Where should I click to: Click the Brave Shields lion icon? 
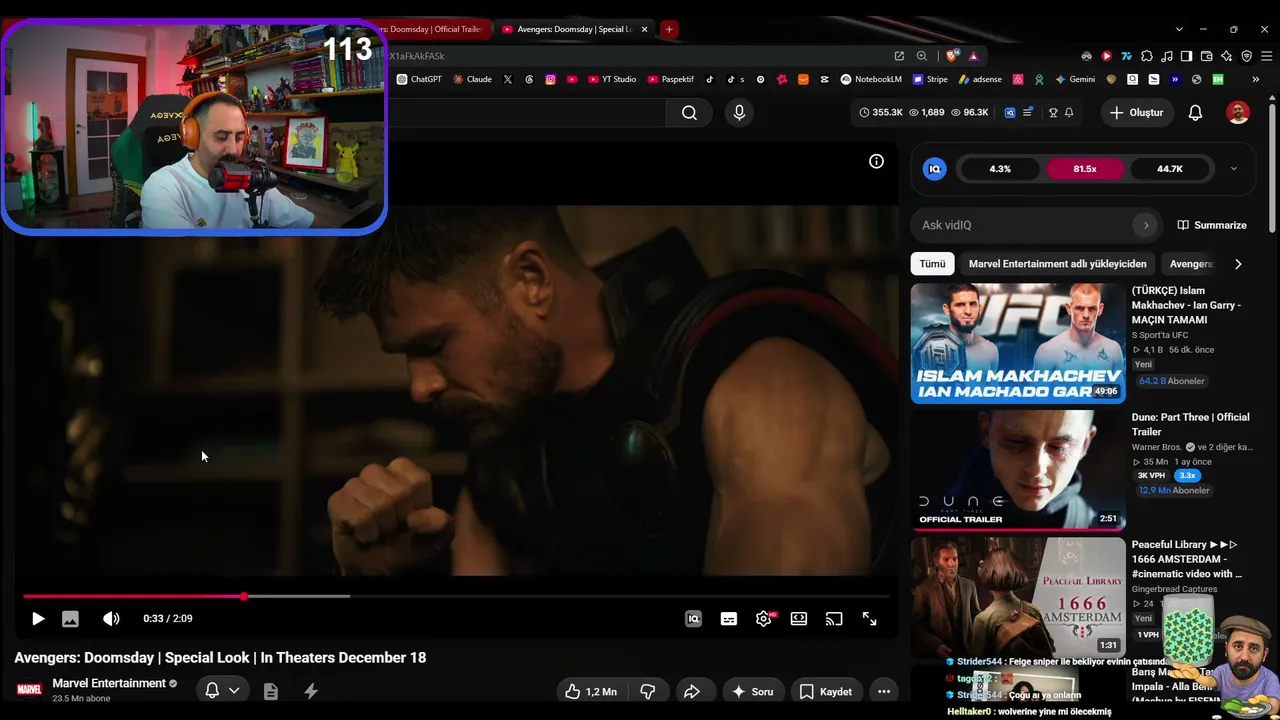pos(951,56)
